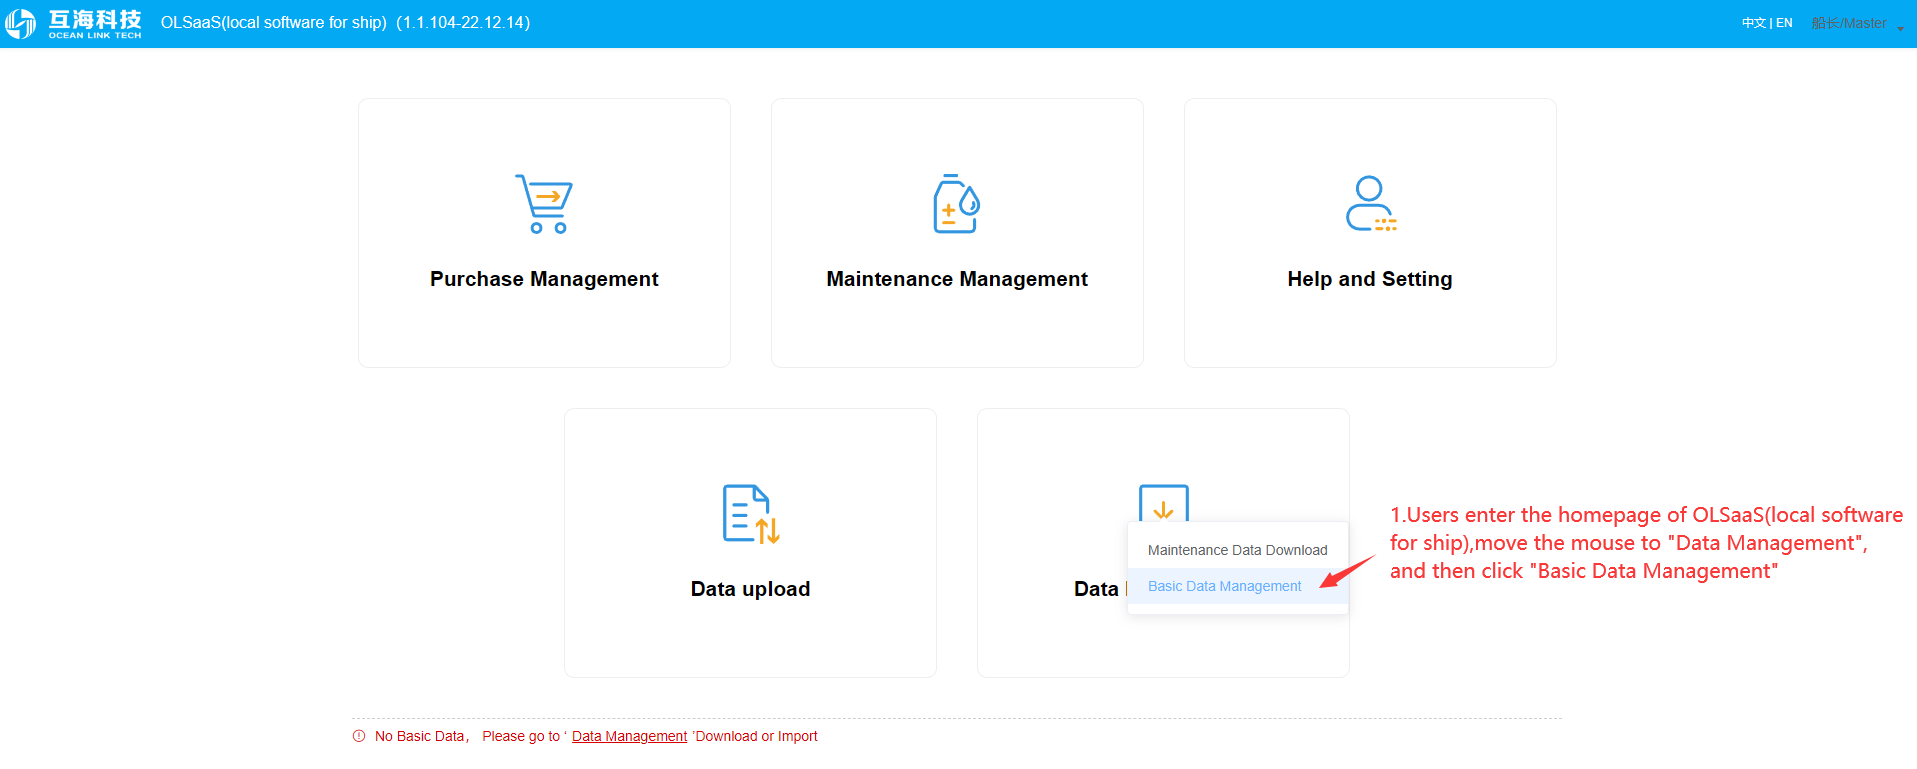Open Purchase Management module
This screenshot has height=769, width=1917.
click(544, 233)
